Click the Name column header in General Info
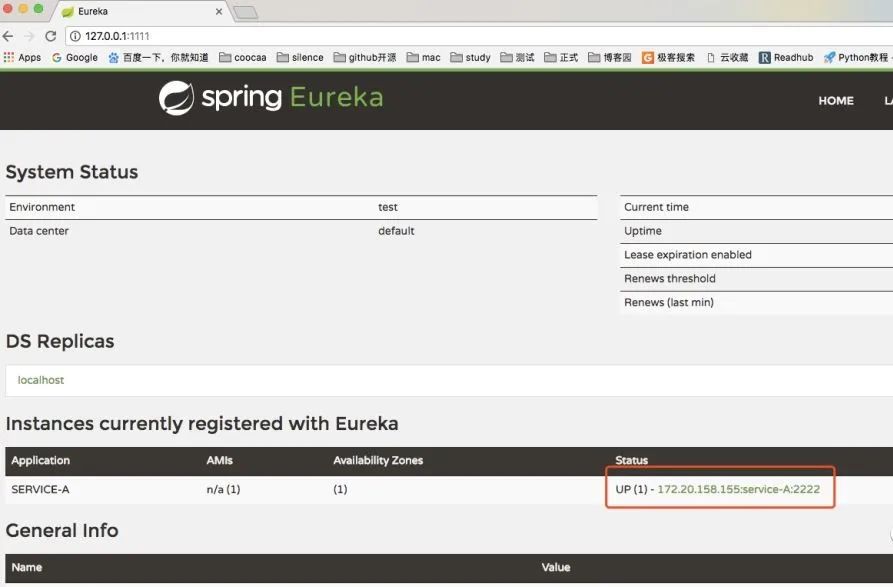Image resolution: width=893 pixels, height=587 pixels. 27,568
